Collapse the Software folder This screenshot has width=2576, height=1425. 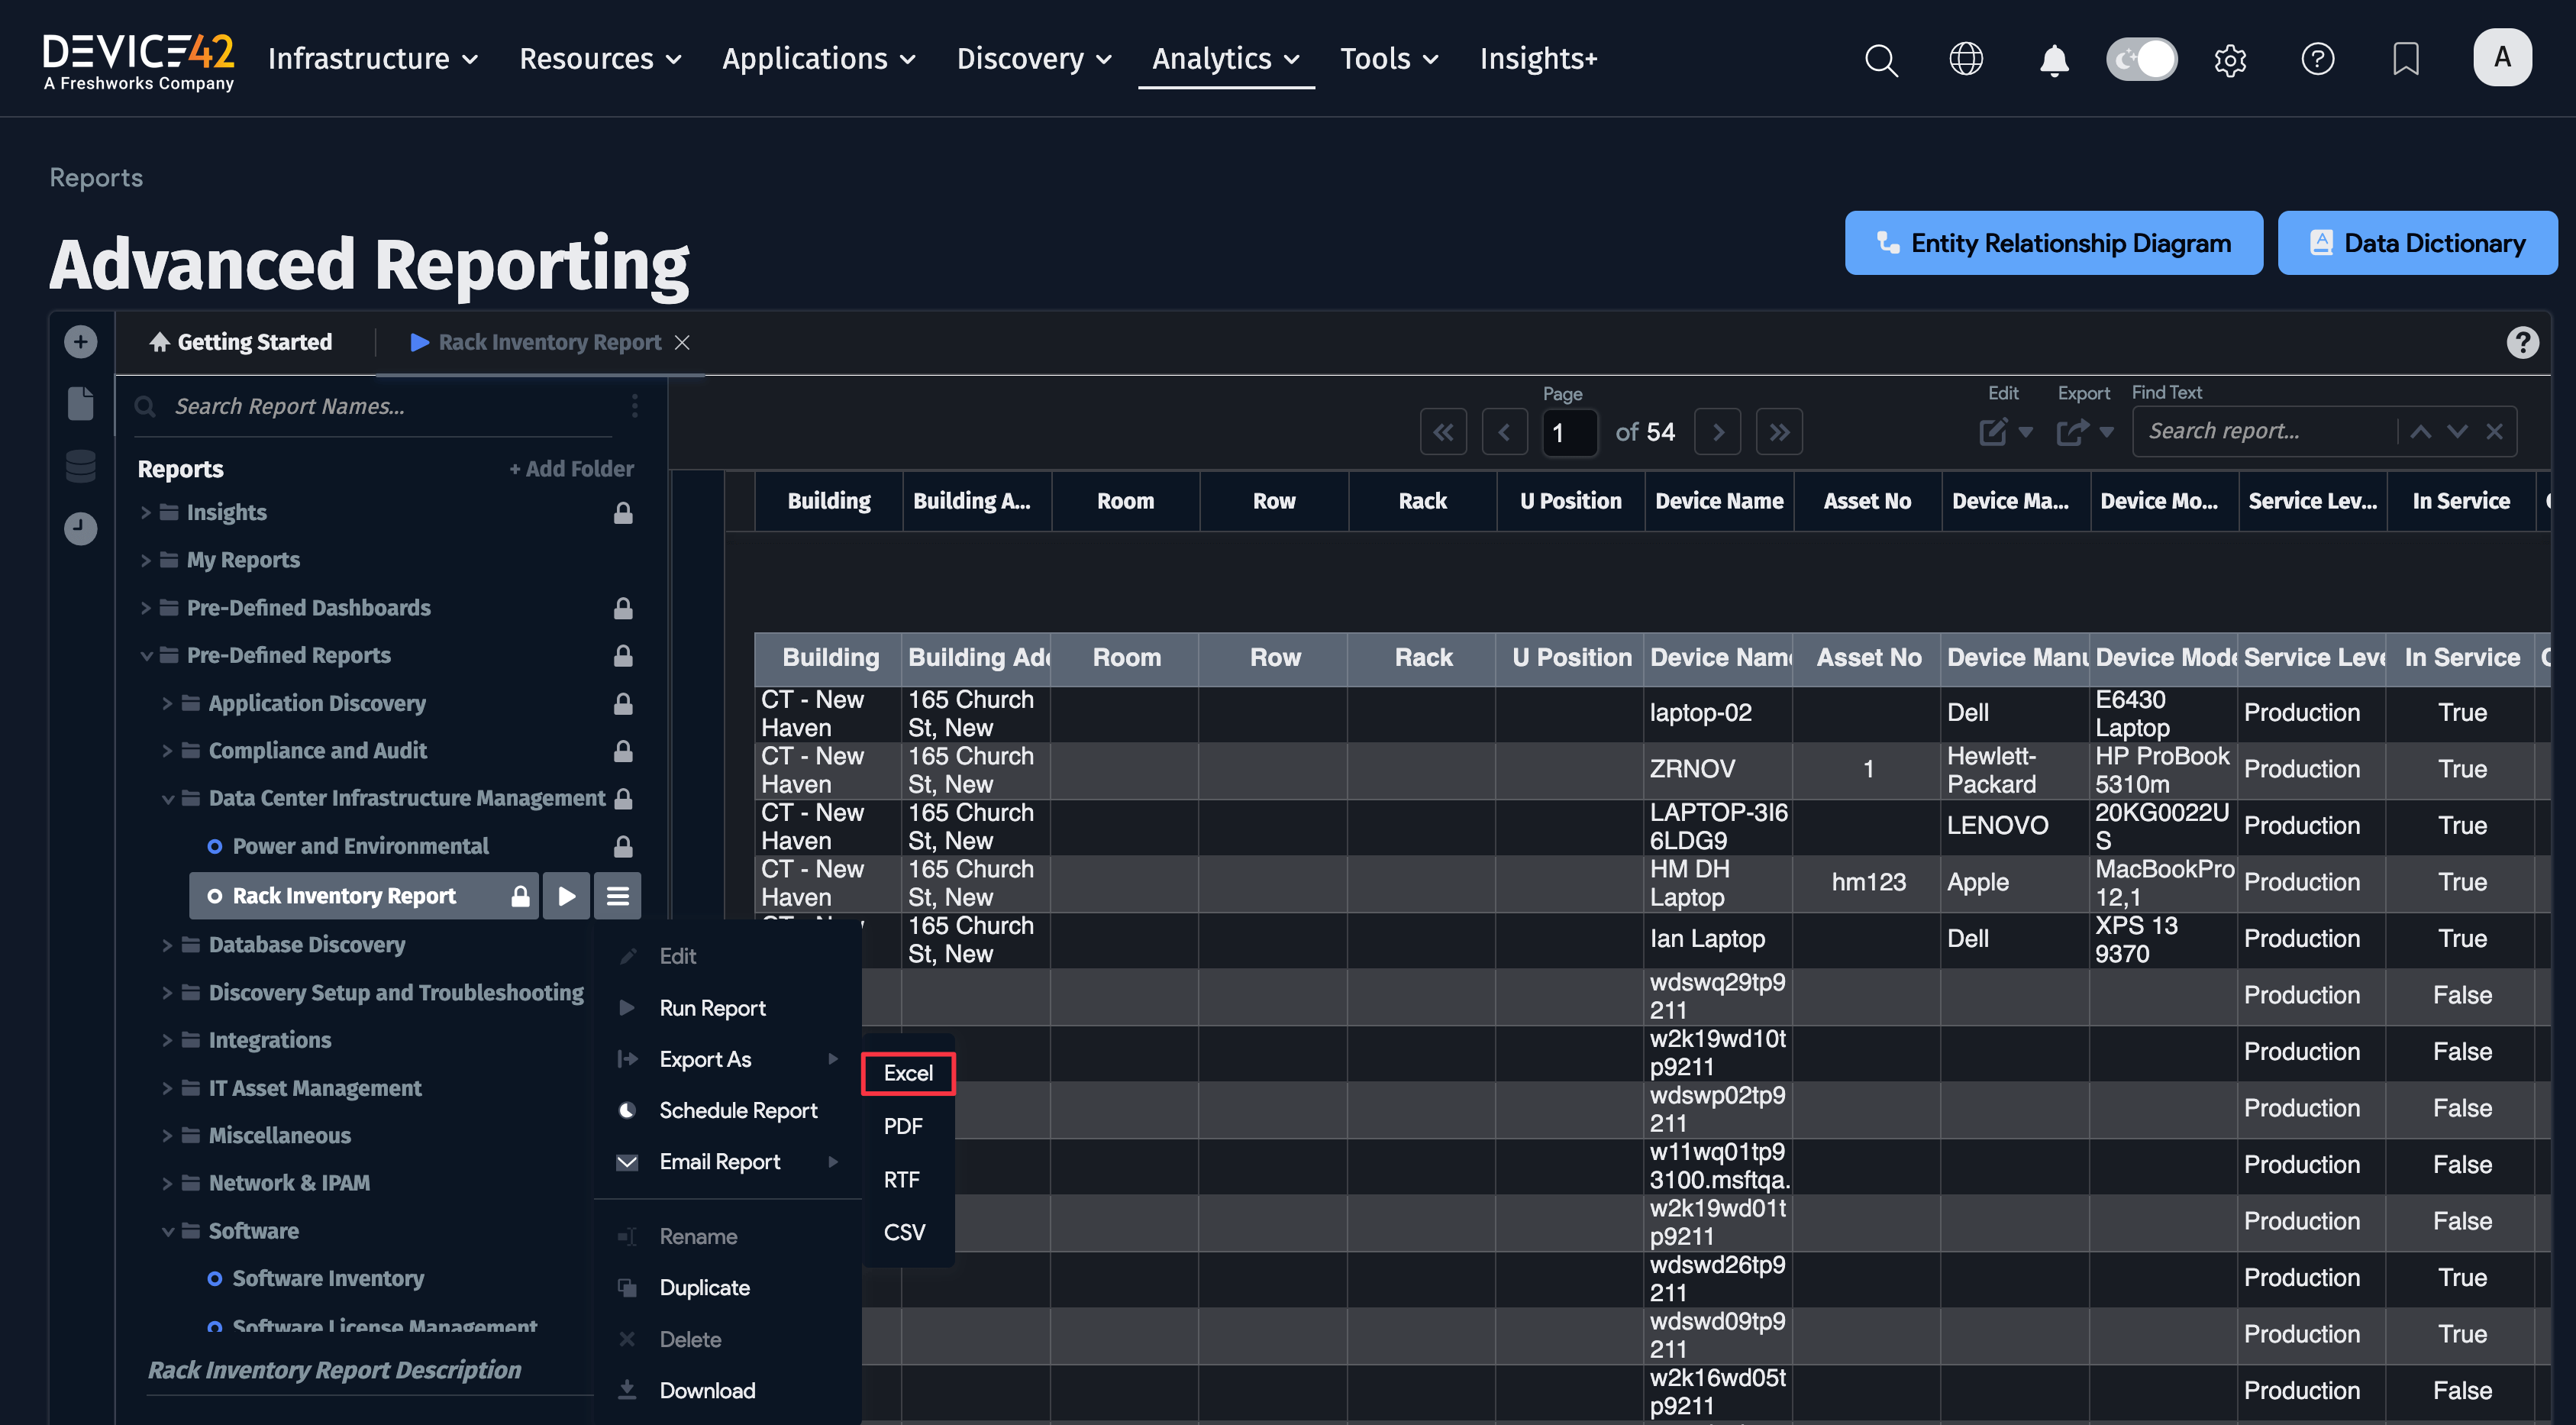167,1231
